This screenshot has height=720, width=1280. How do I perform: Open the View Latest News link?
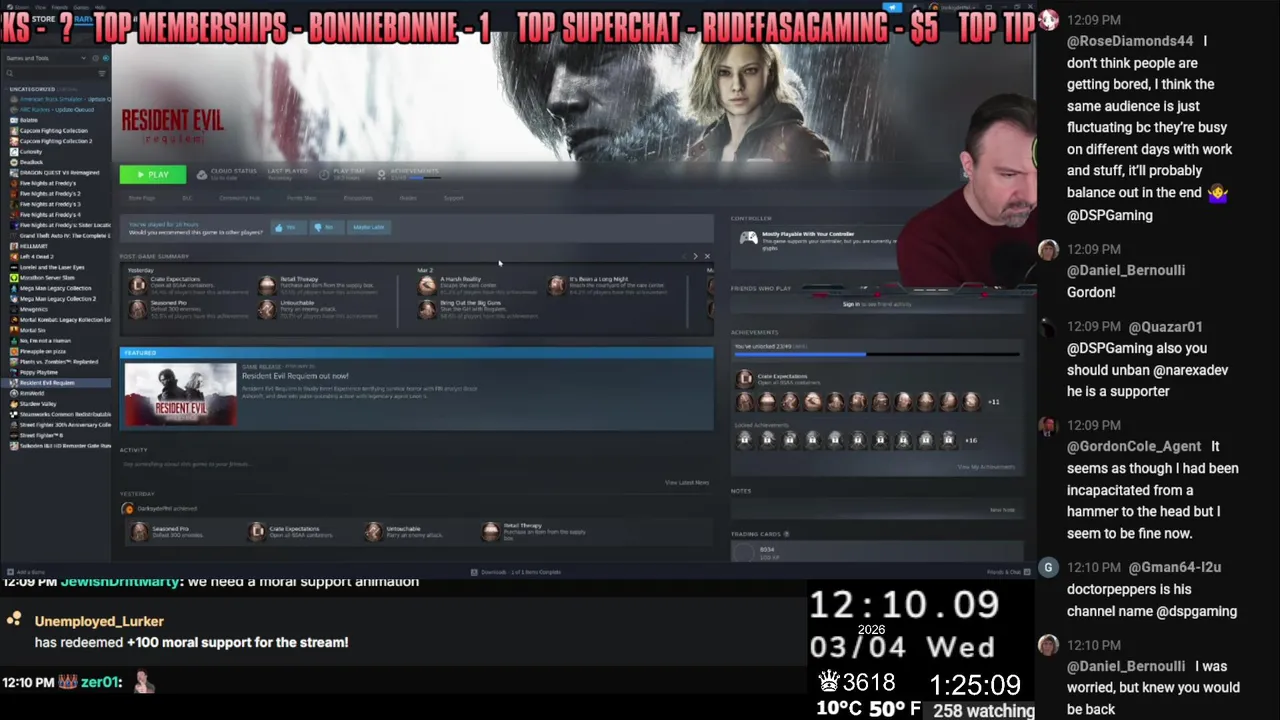coord(686,483)
